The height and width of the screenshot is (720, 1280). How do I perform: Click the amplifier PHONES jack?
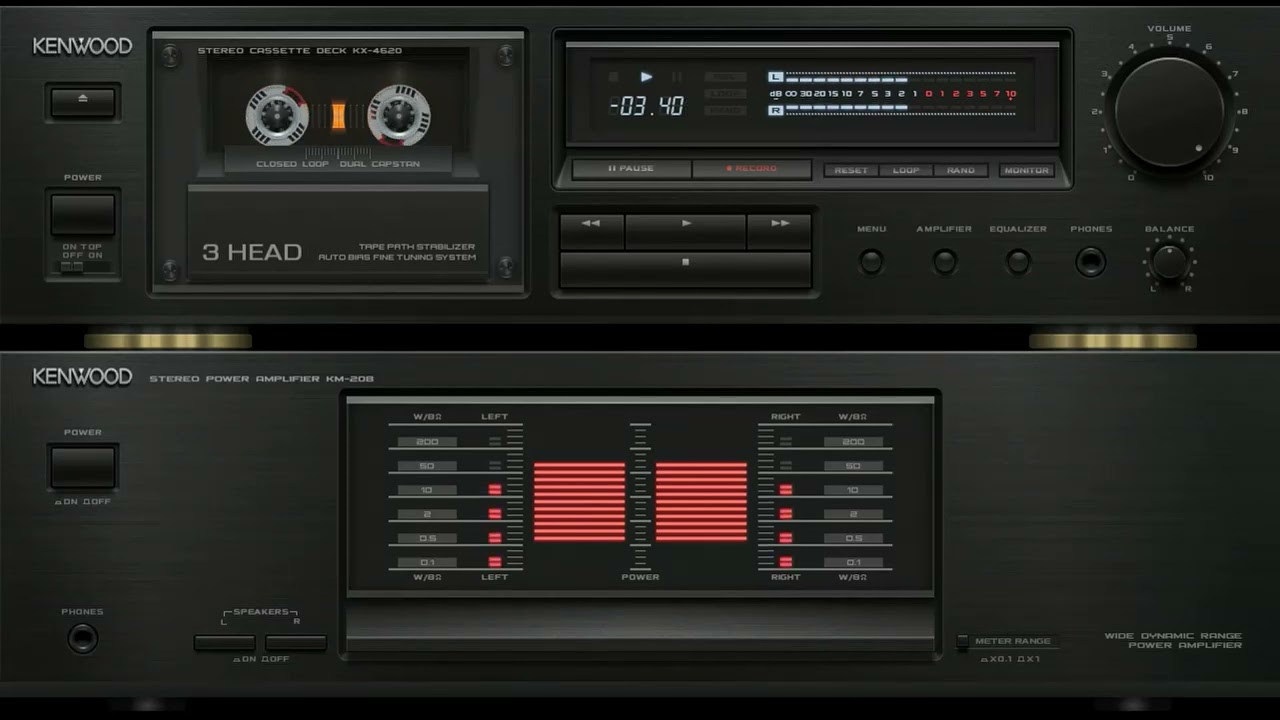(82, 638)
